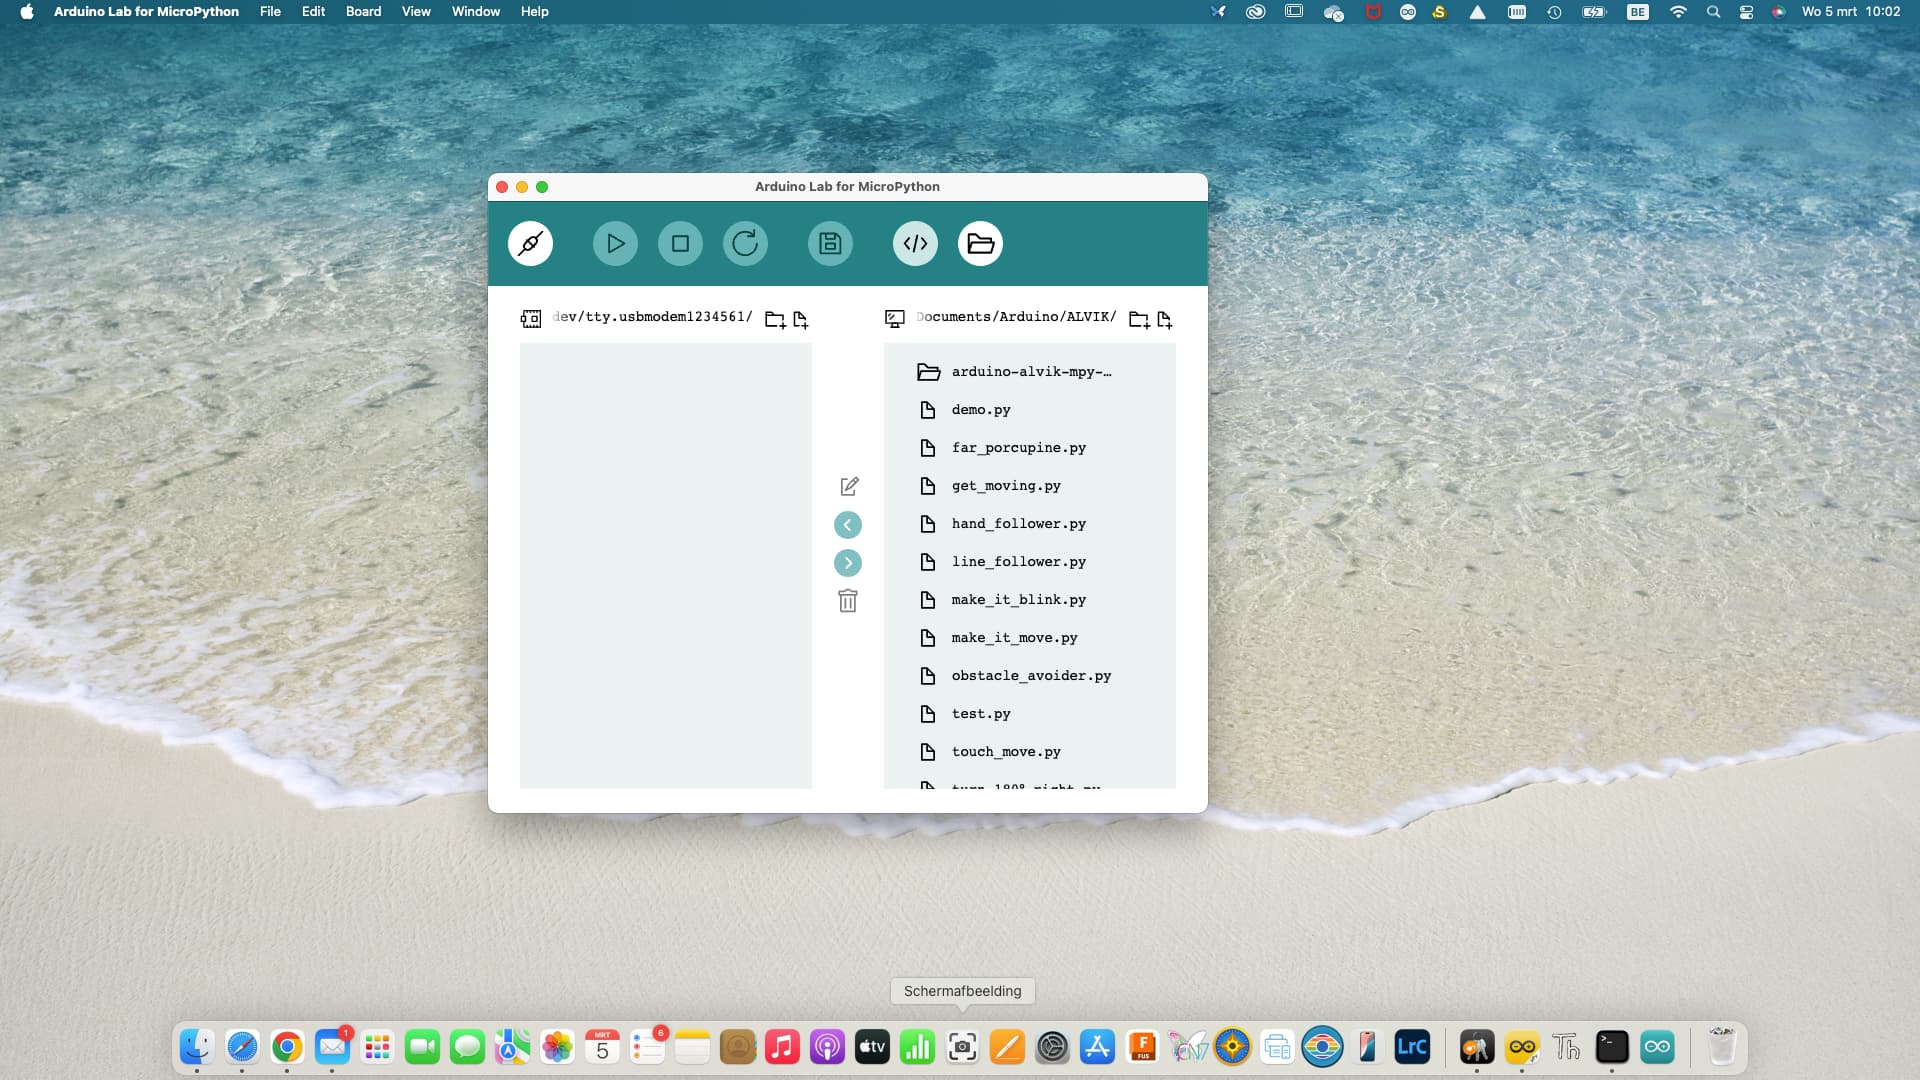Click the left arrow to upload to board
Image resolution: width=1920 pixels, height=1080 pixels.
point(848,525)
